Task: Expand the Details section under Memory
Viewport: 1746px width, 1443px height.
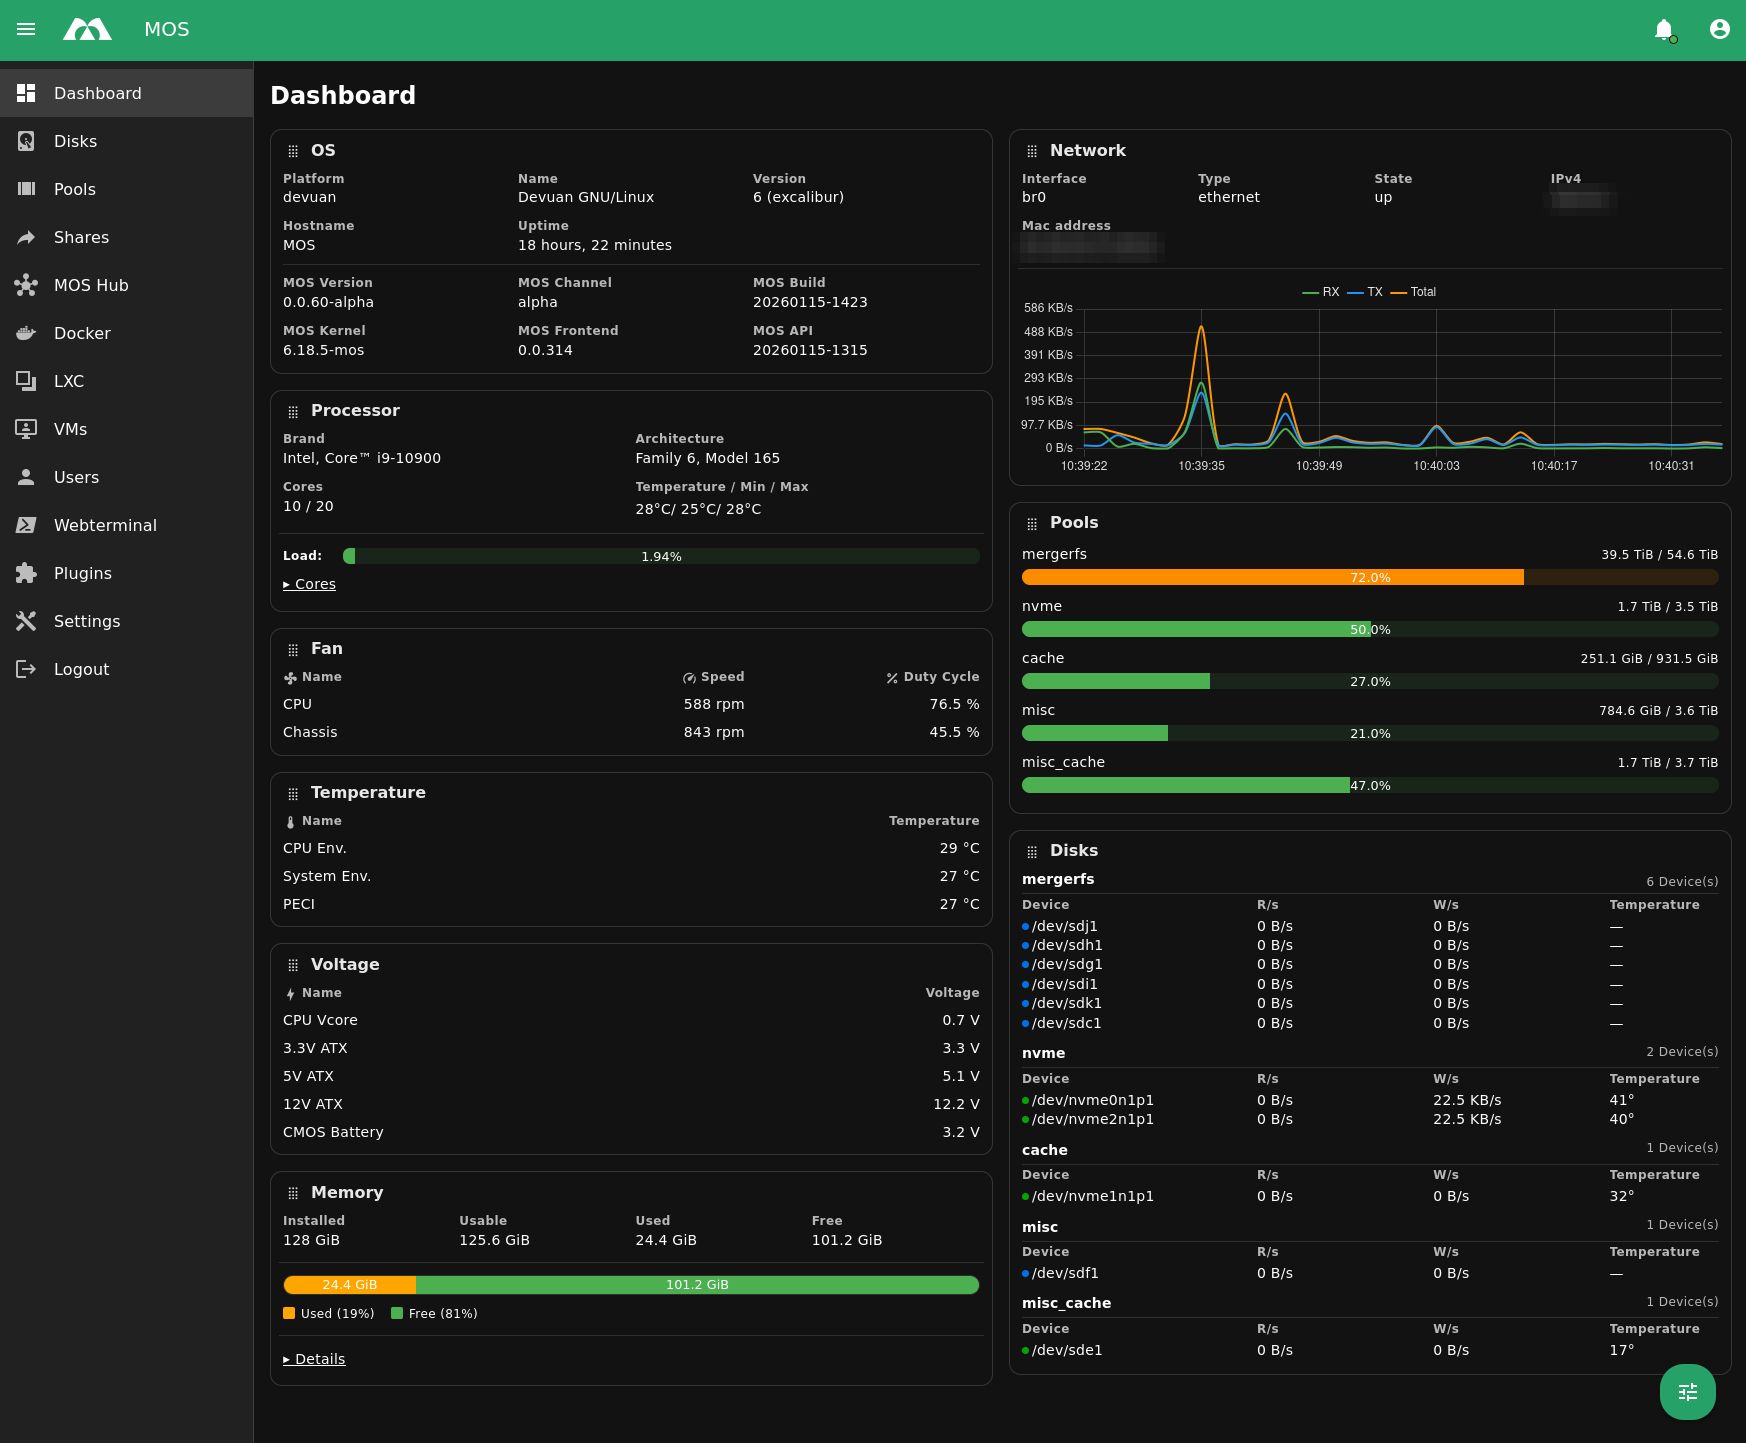Action: click(x=313, y=1359)
